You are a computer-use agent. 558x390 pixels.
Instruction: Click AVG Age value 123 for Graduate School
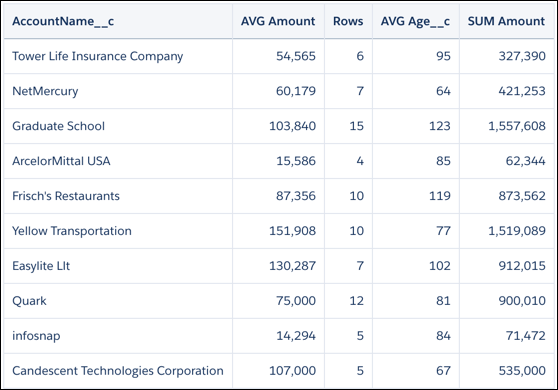point(440,126)
